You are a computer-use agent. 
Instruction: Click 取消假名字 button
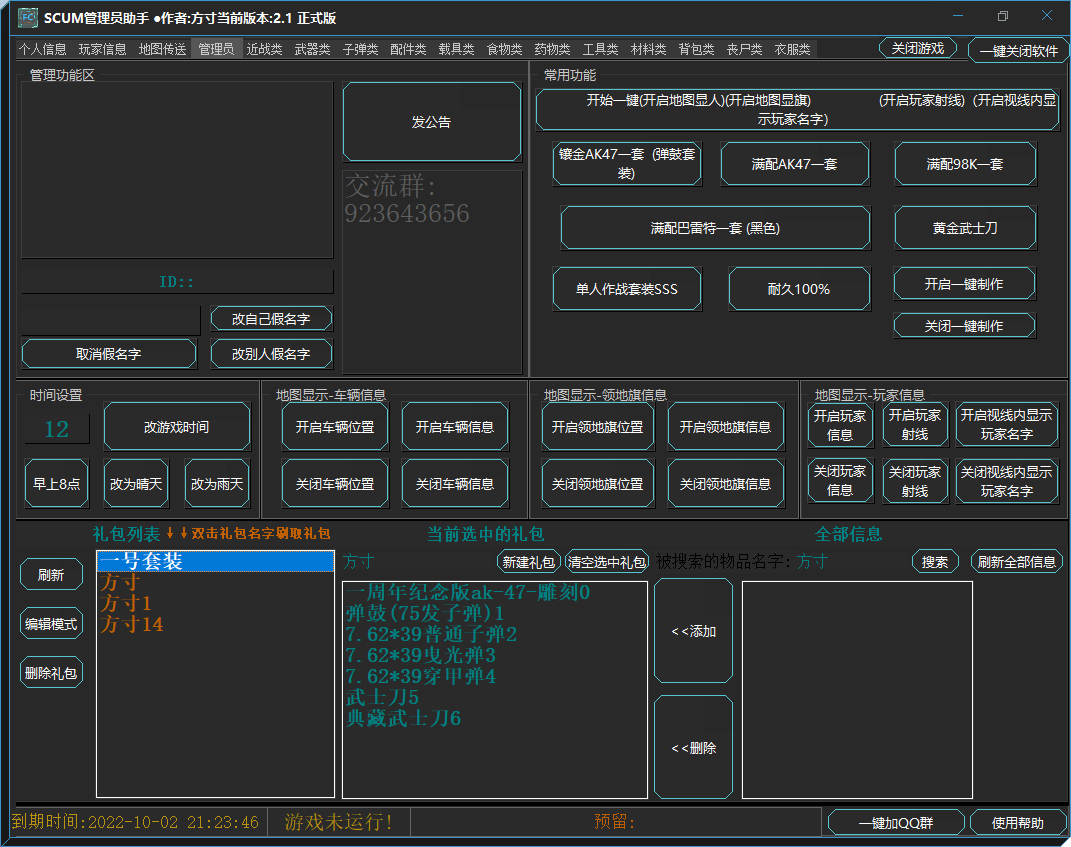tap(109, 354)
